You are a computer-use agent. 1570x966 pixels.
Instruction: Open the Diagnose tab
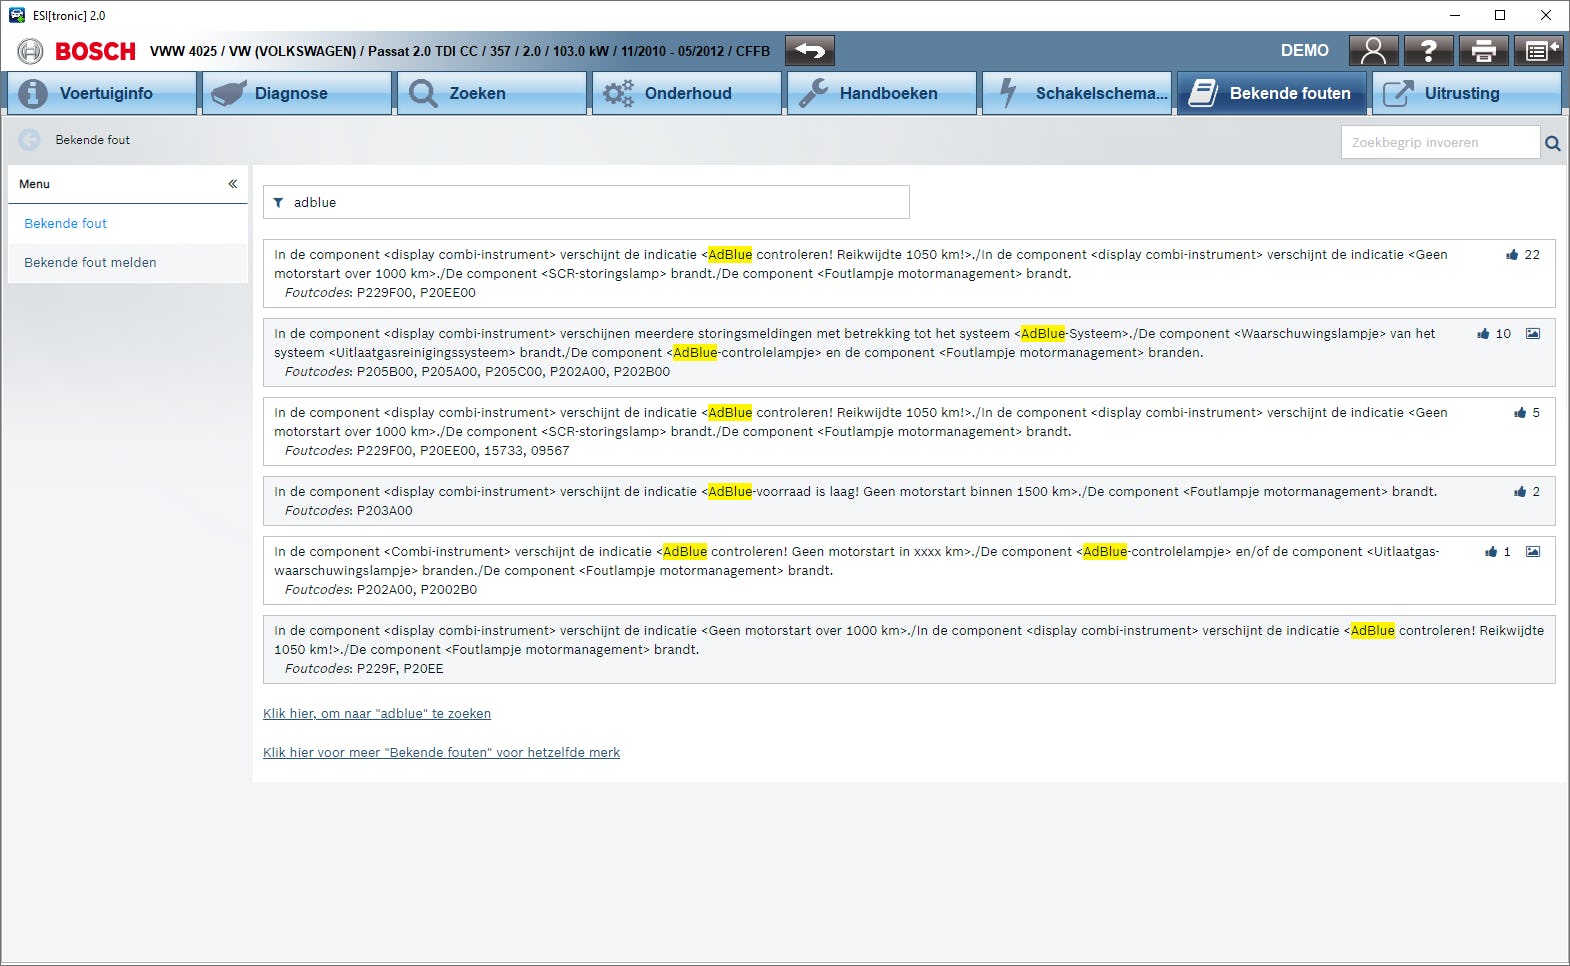click(x=296, y=93)
